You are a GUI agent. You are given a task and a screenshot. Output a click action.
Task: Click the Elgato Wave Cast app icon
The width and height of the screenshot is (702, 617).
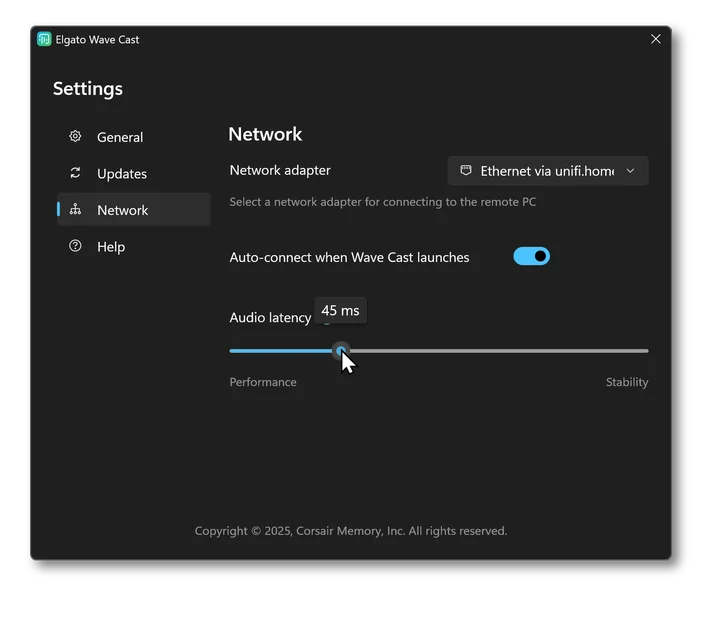coord(44,39)
